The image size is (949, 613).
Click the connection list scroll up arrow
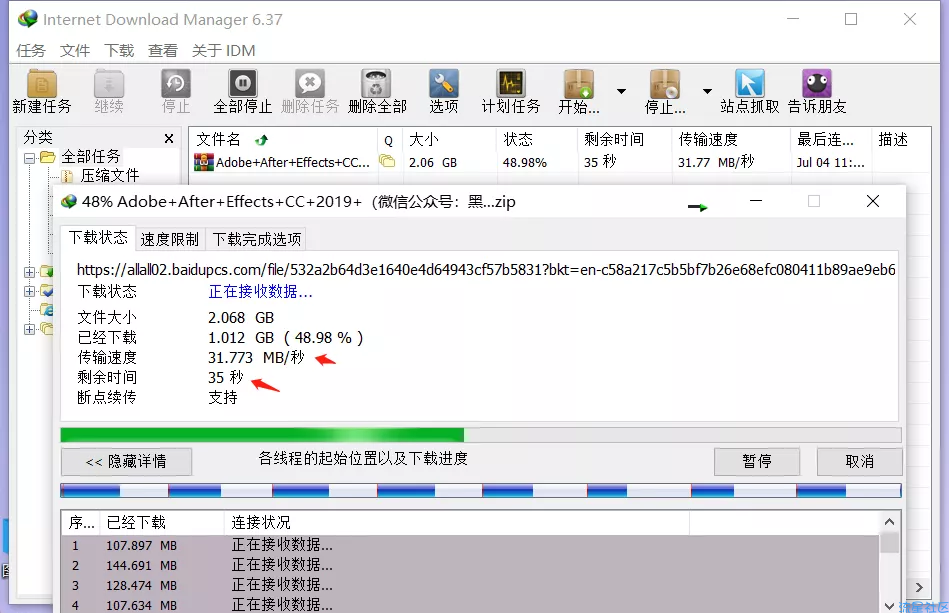tap(889, 522)
